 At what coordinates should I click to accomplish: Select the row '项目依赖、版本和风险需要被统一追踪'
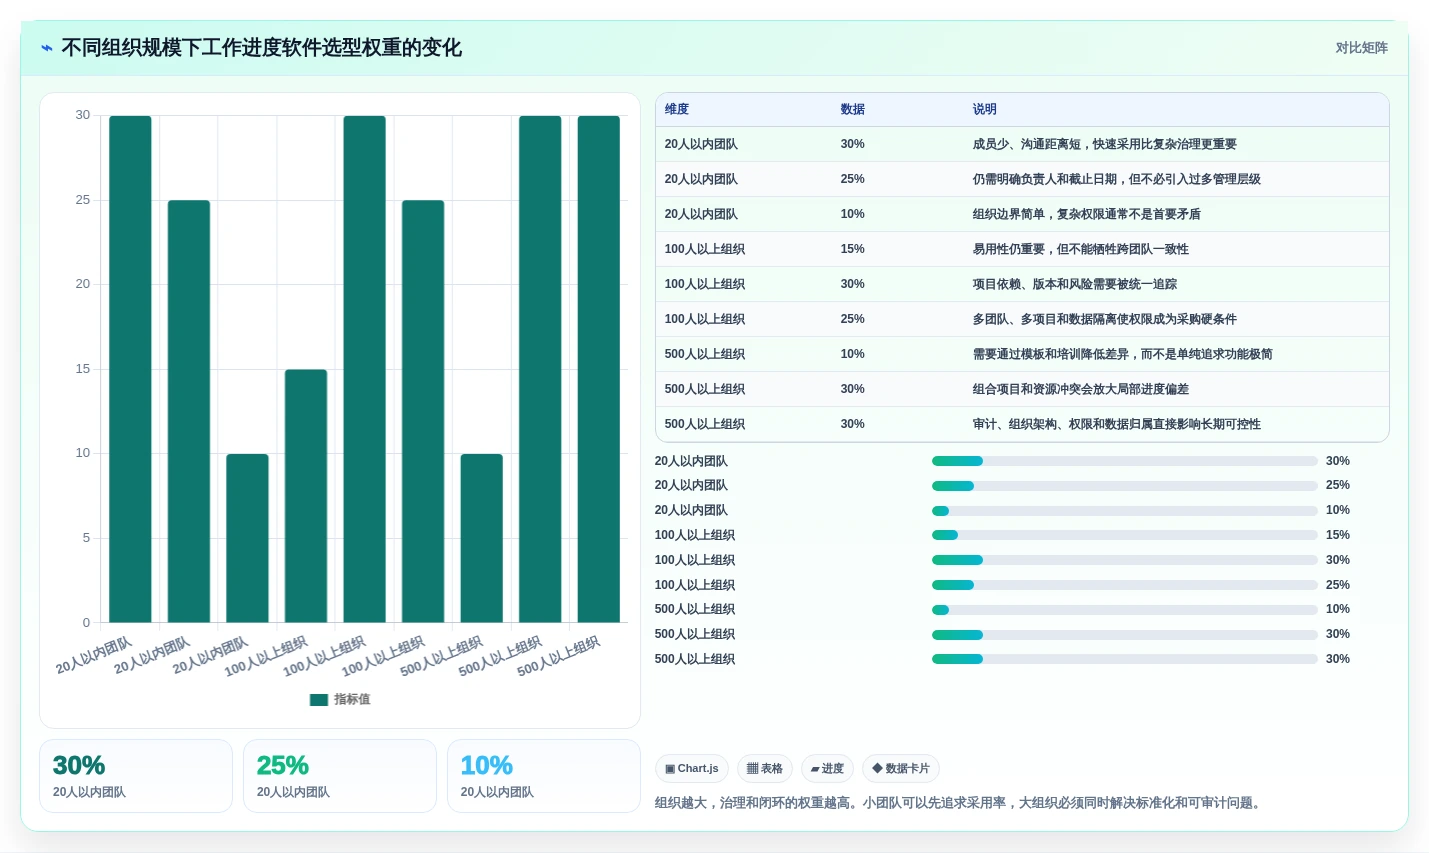tap(1022, 284)
